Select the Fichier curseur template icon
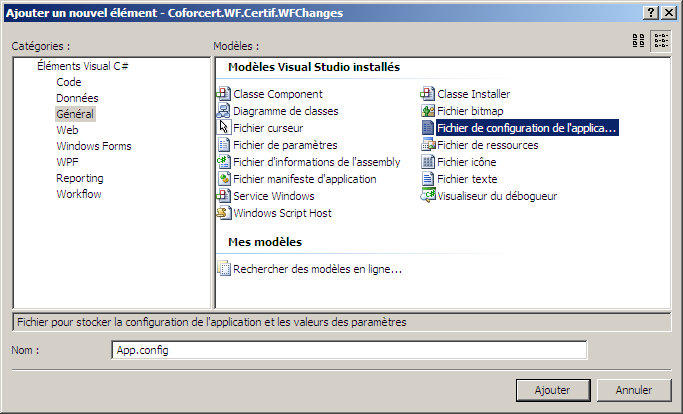The image size is (683, 414). tap(224, 128)
